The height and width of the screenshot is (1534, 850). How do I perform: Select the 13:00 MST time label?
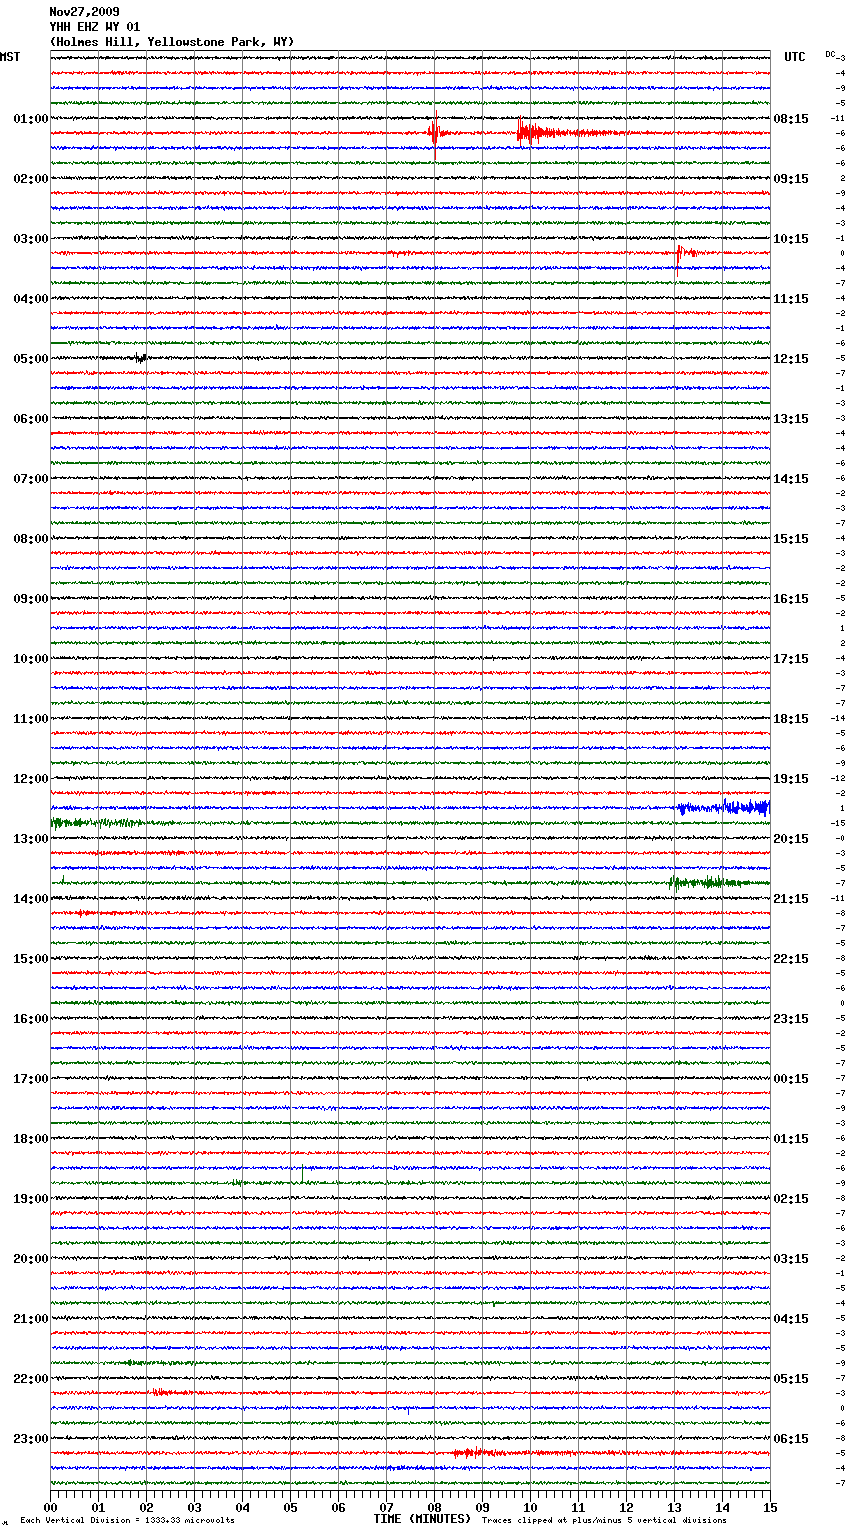[31, 839]
